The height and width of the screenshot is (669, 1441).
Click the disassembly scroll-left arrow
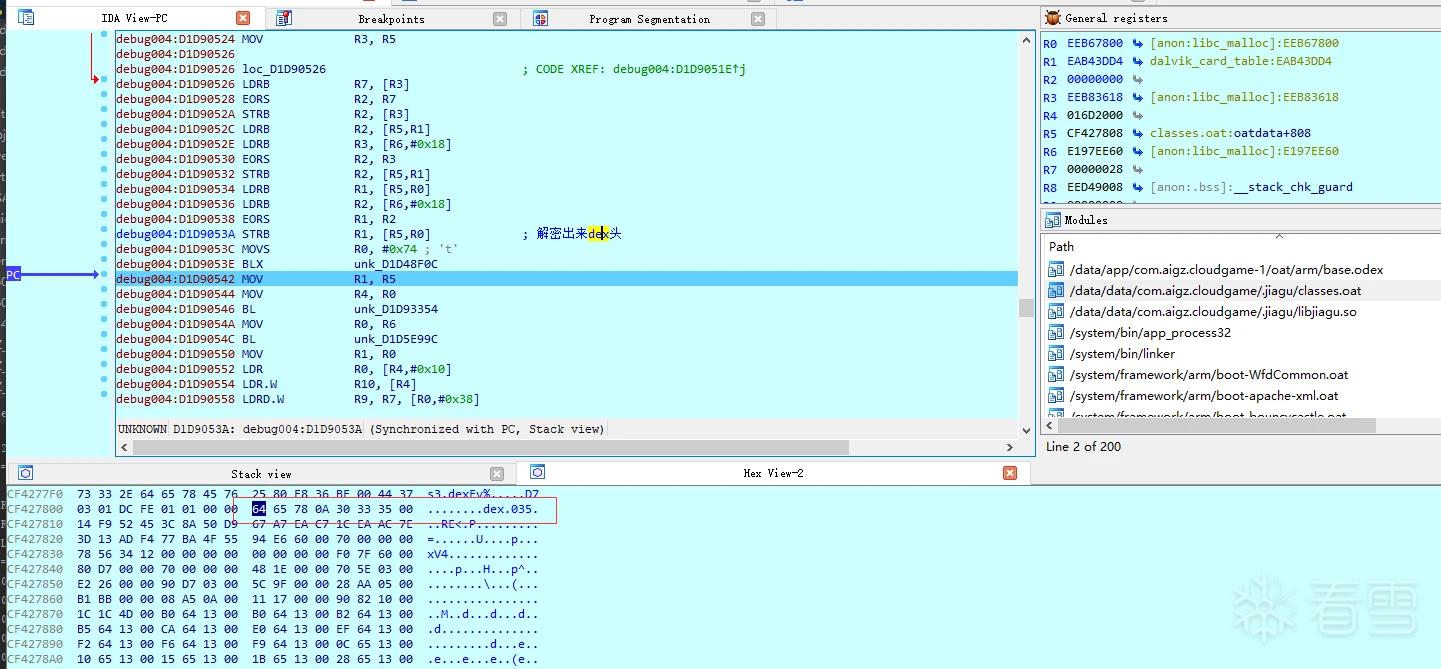[x=124, y=447]
